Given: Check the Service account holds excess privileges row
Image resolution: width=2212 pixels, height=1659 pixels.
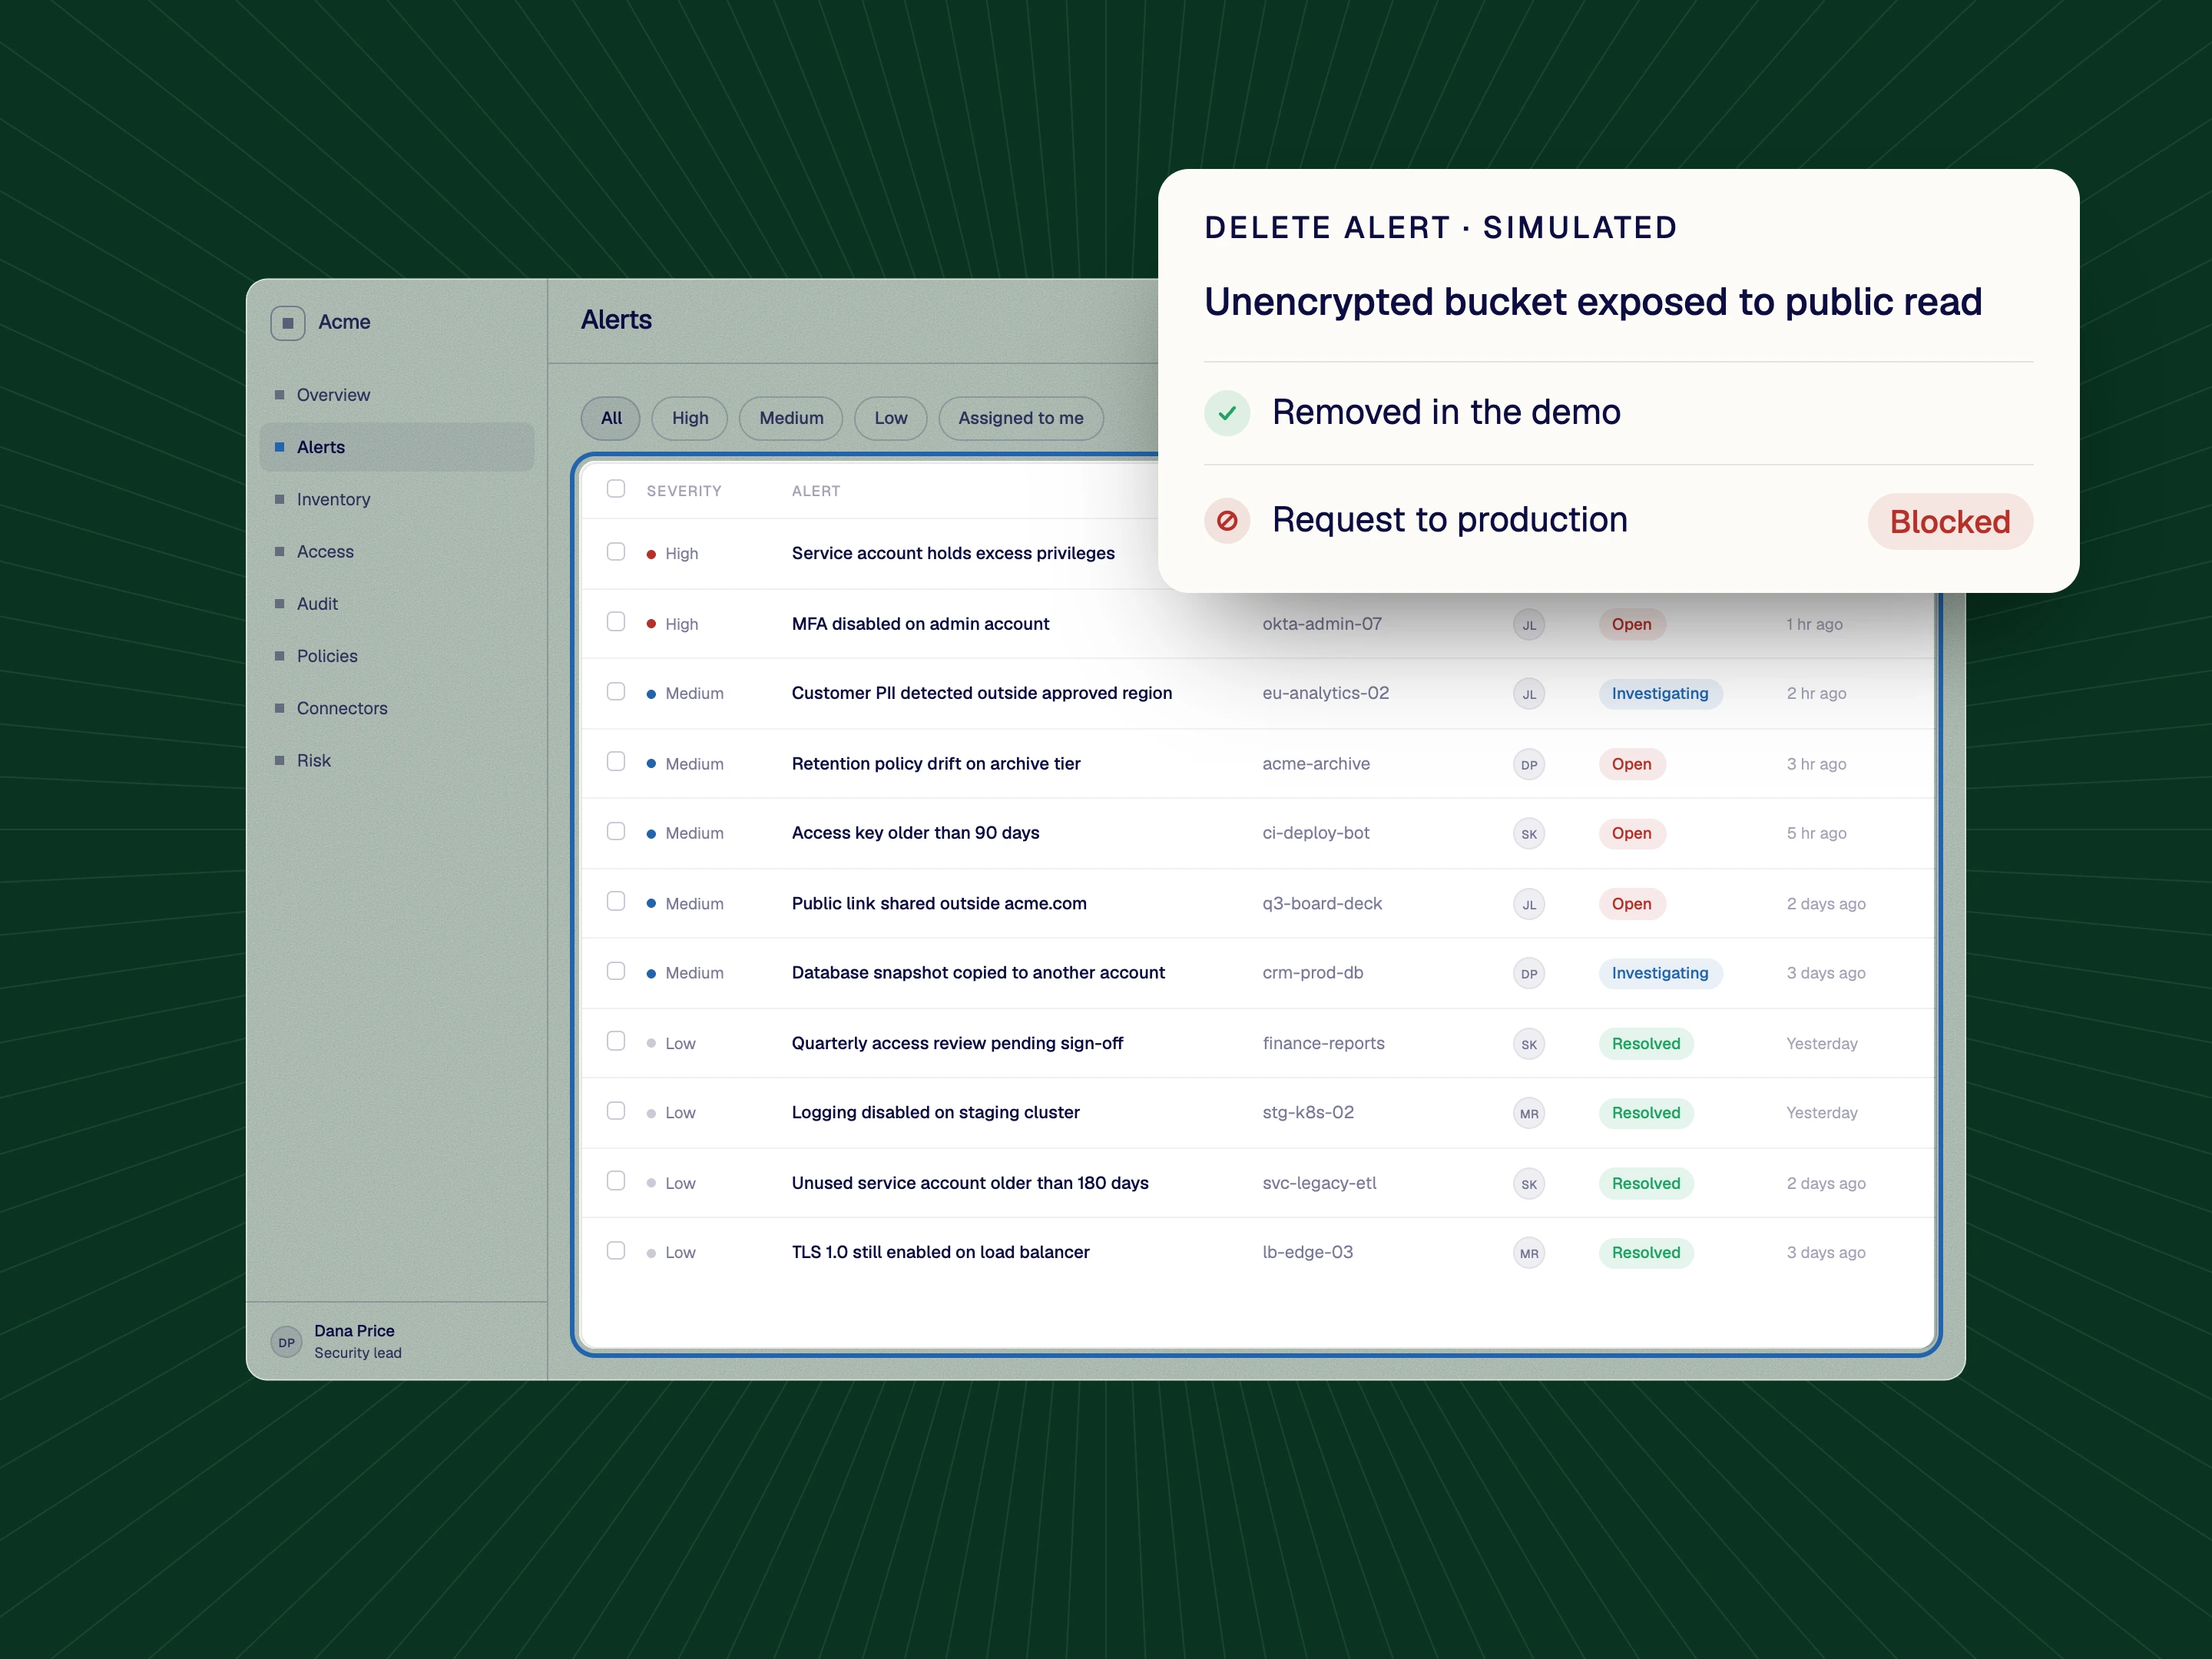Looking at the screenshot, I should pyautogui.click(x=616, y=552).
